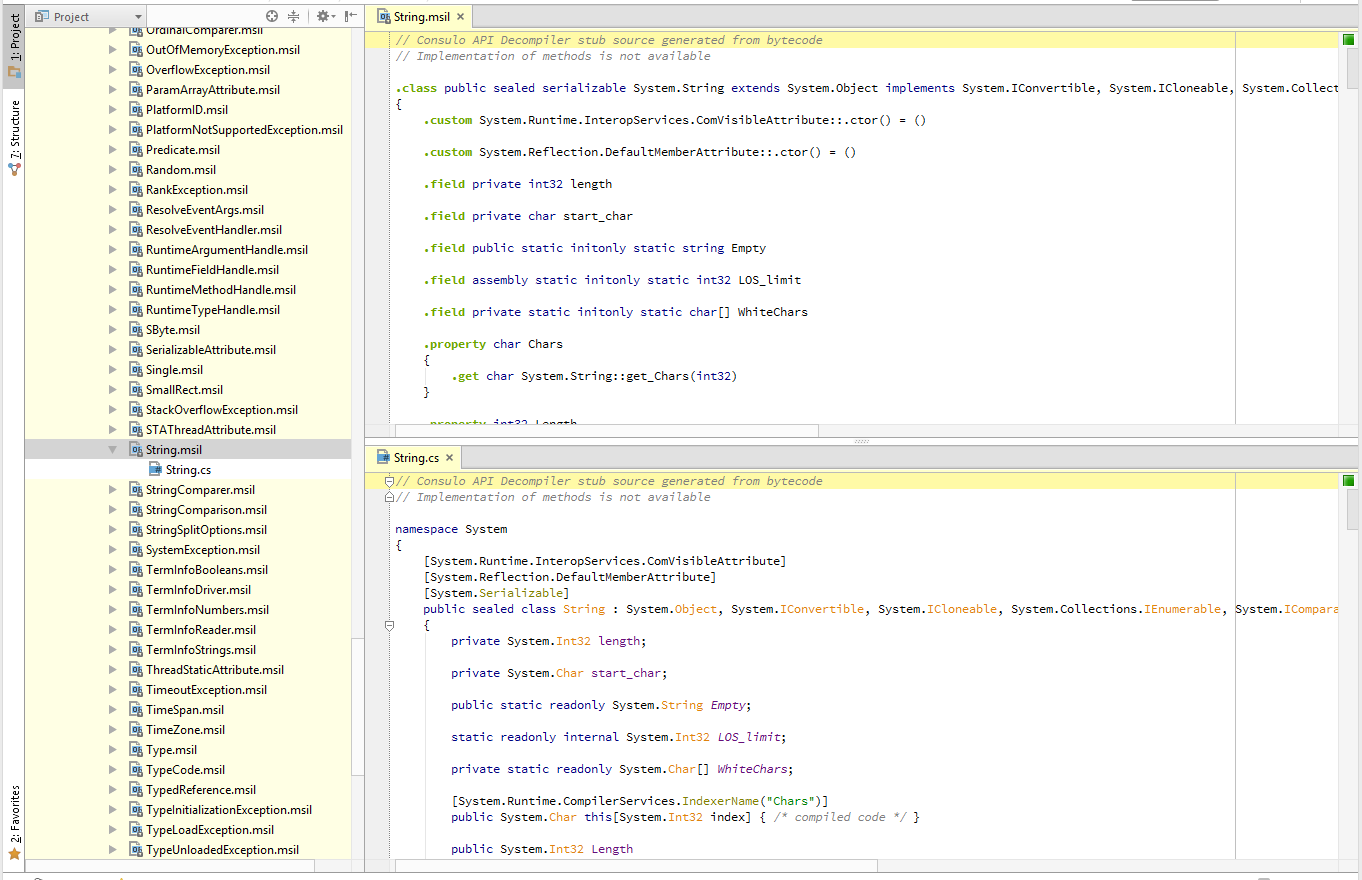Collapse the comment fold in String.cs
Viewport: 1362px width, 880px height.
coord(390,481)
